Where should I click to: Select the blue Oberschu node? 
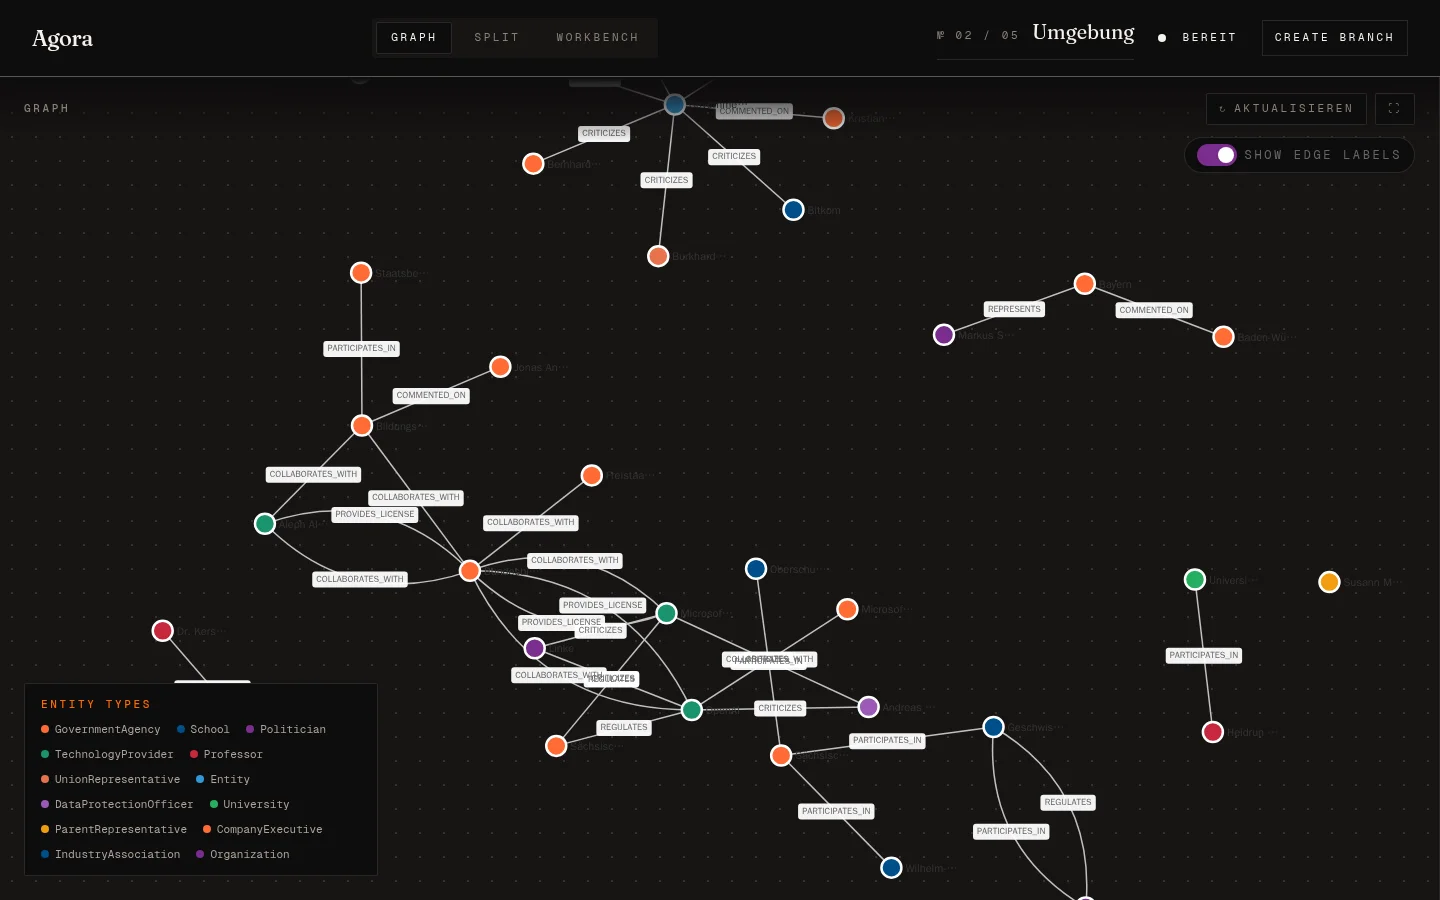click(x=756, y=569)
